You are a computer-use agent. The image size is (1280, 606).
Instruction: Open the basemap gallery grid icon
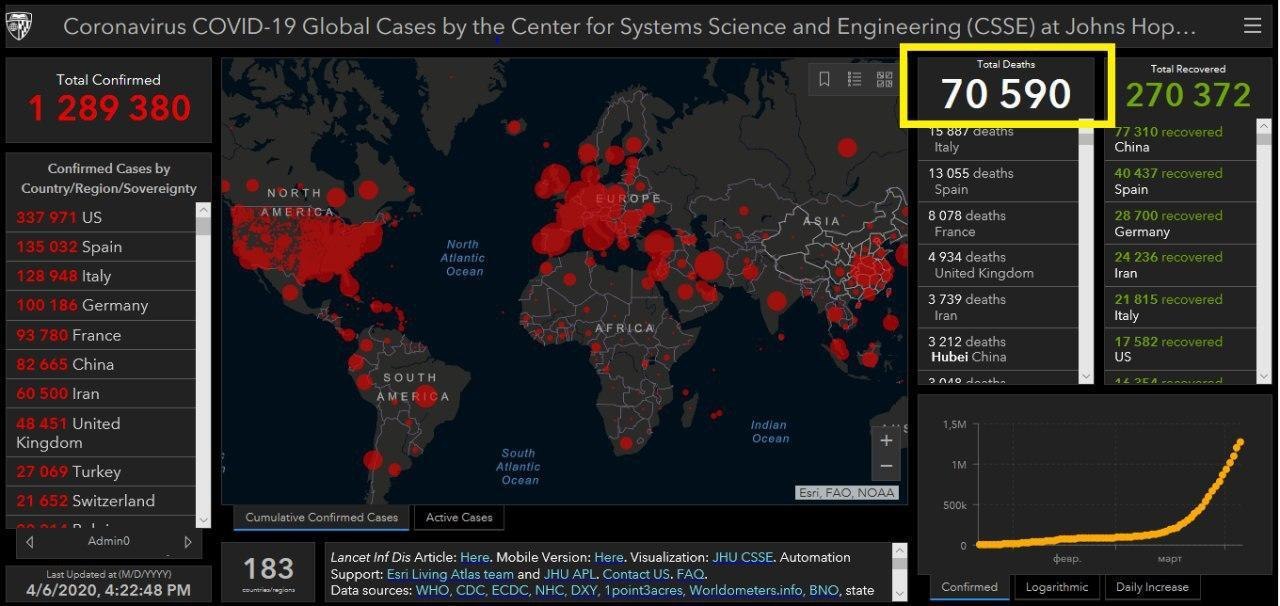click(884, 79)
